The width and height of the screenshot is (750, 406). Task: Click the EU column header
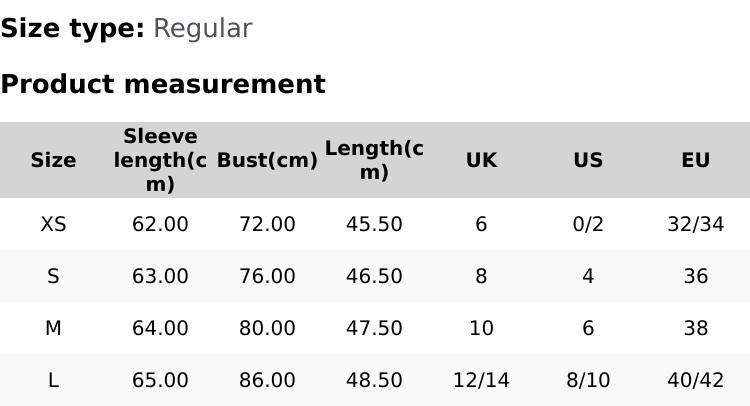(x=695, y=160)
